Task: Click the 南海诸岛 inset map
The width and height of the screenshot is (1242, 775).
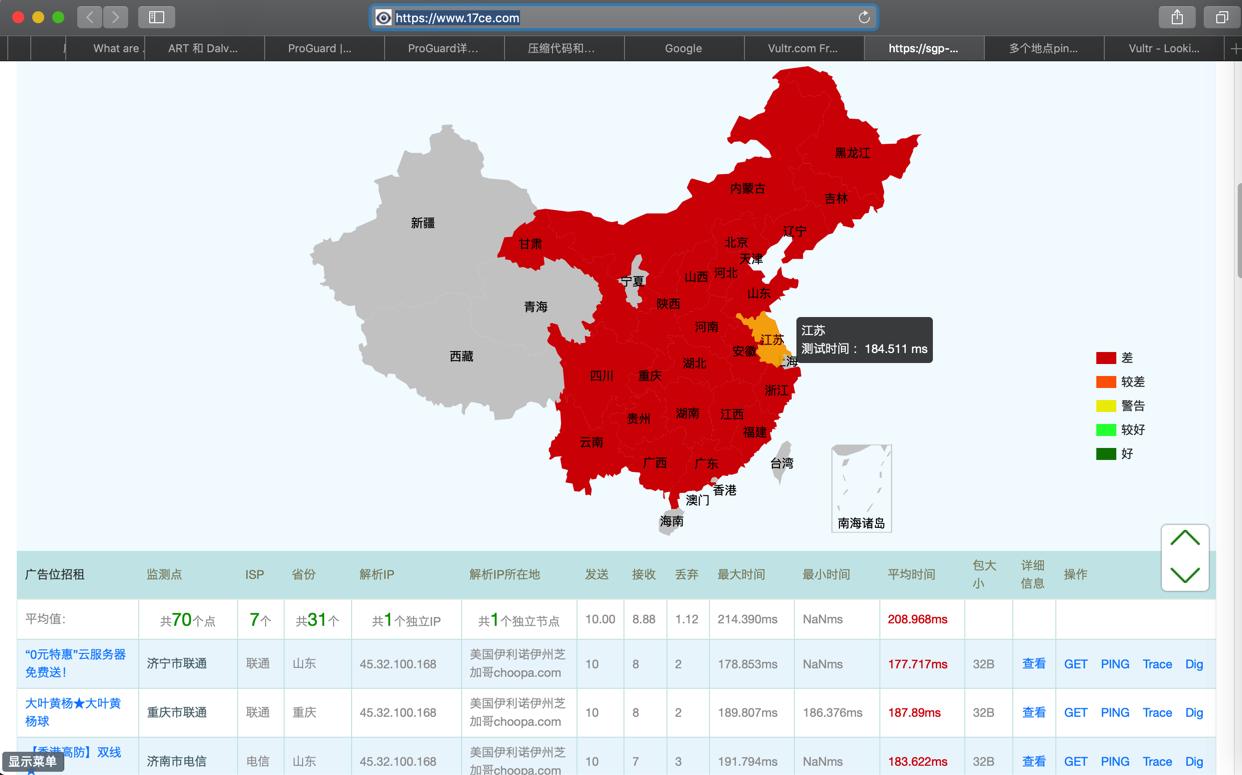Action: (x=861, y=488)
